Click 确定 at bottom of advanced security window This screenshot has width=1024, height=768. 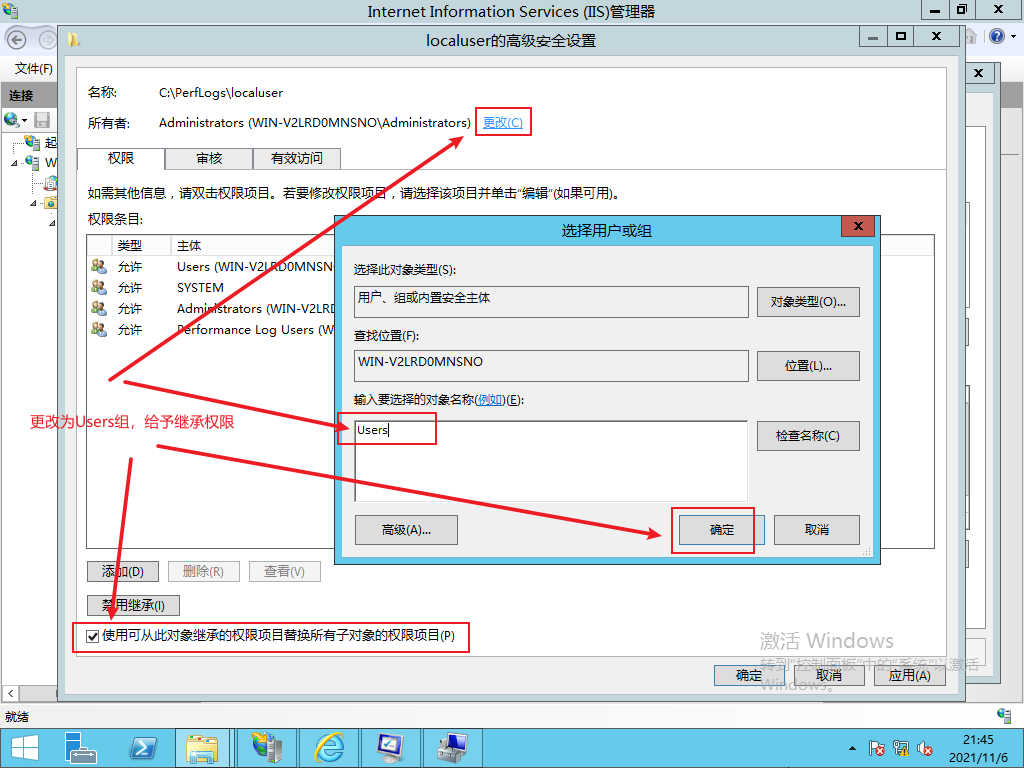click(x=748, y=675)
